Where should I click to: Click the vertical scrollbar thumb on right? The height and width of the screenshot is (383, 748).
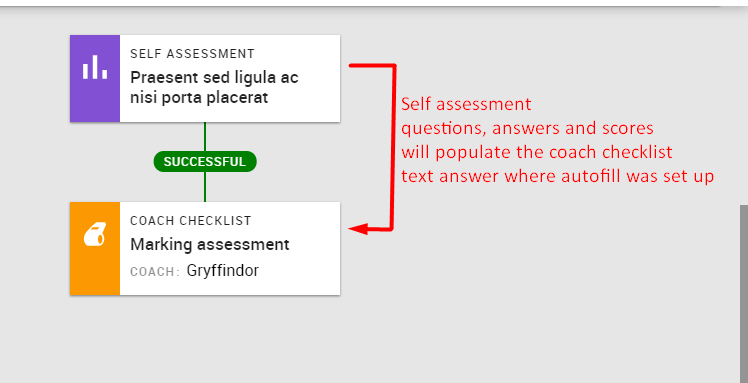pos(744,294)
